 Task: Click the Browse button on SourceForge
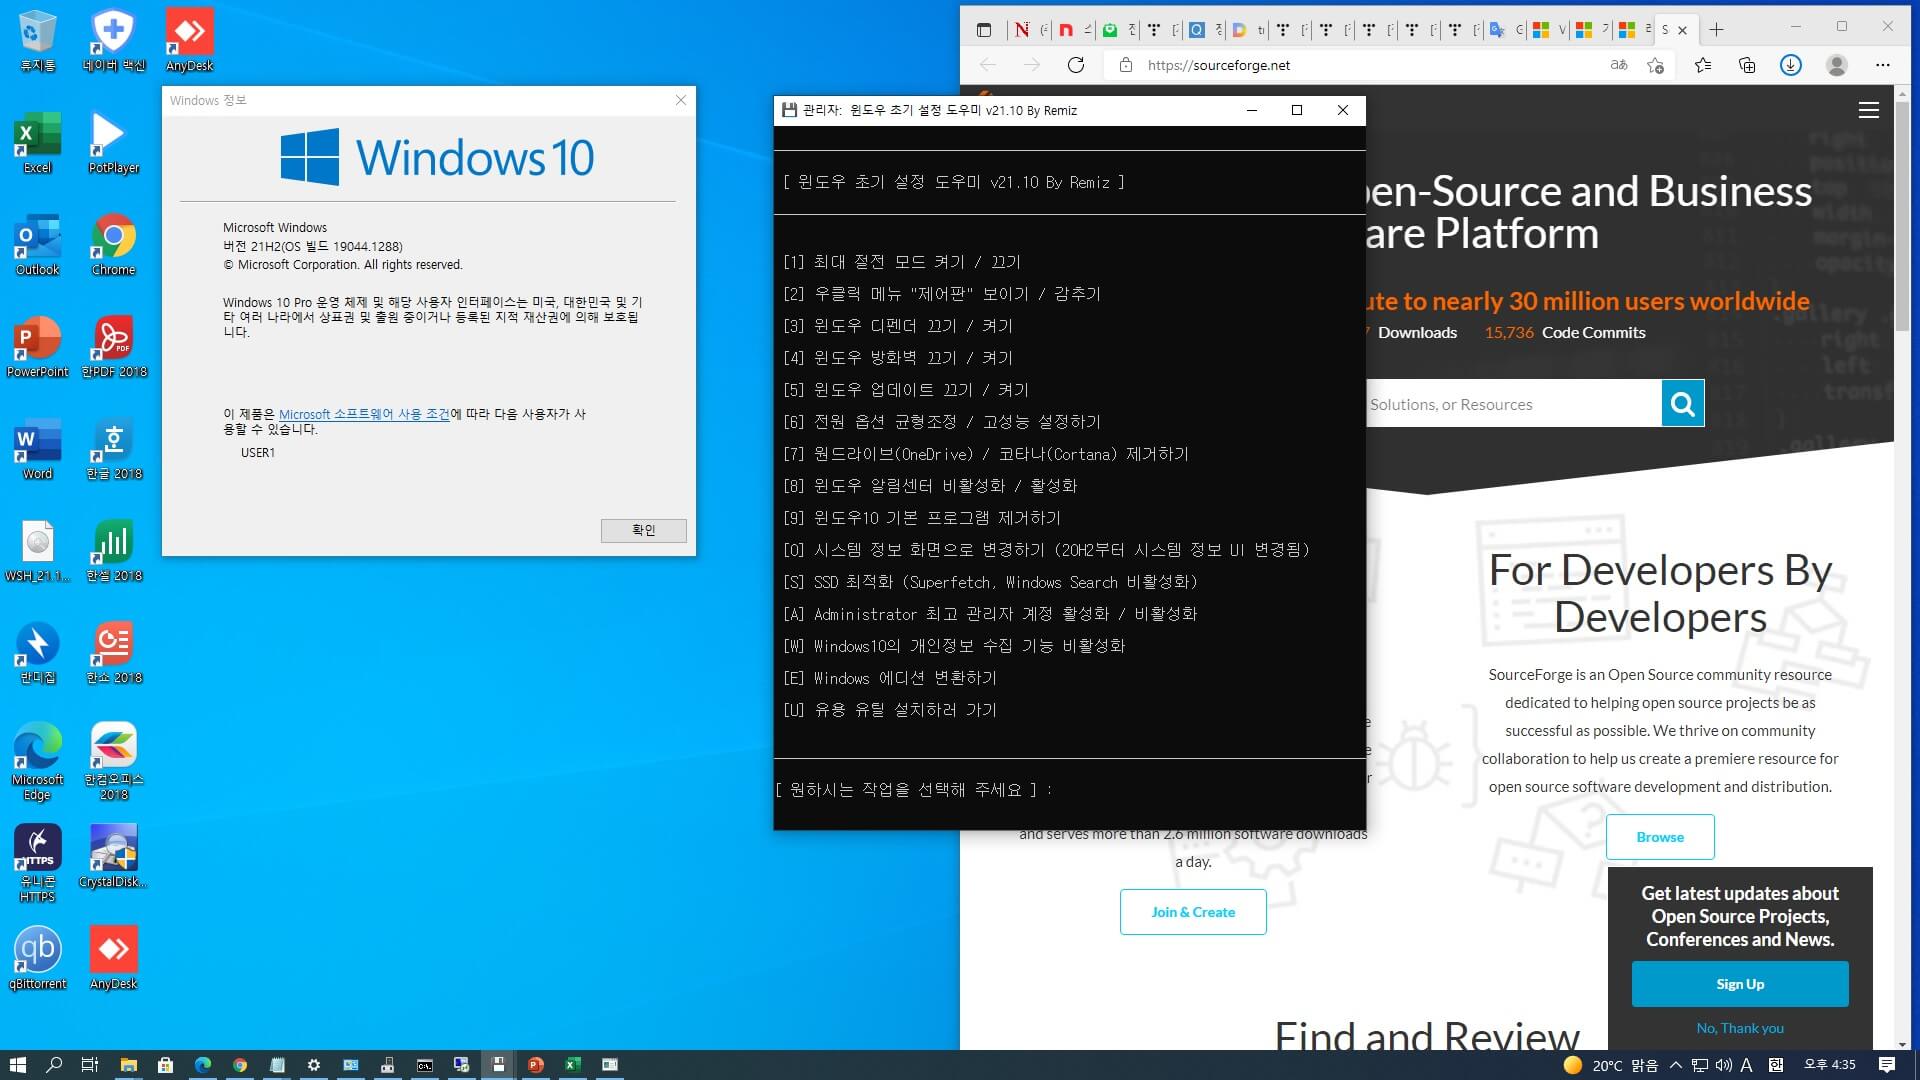(1660, 837)
